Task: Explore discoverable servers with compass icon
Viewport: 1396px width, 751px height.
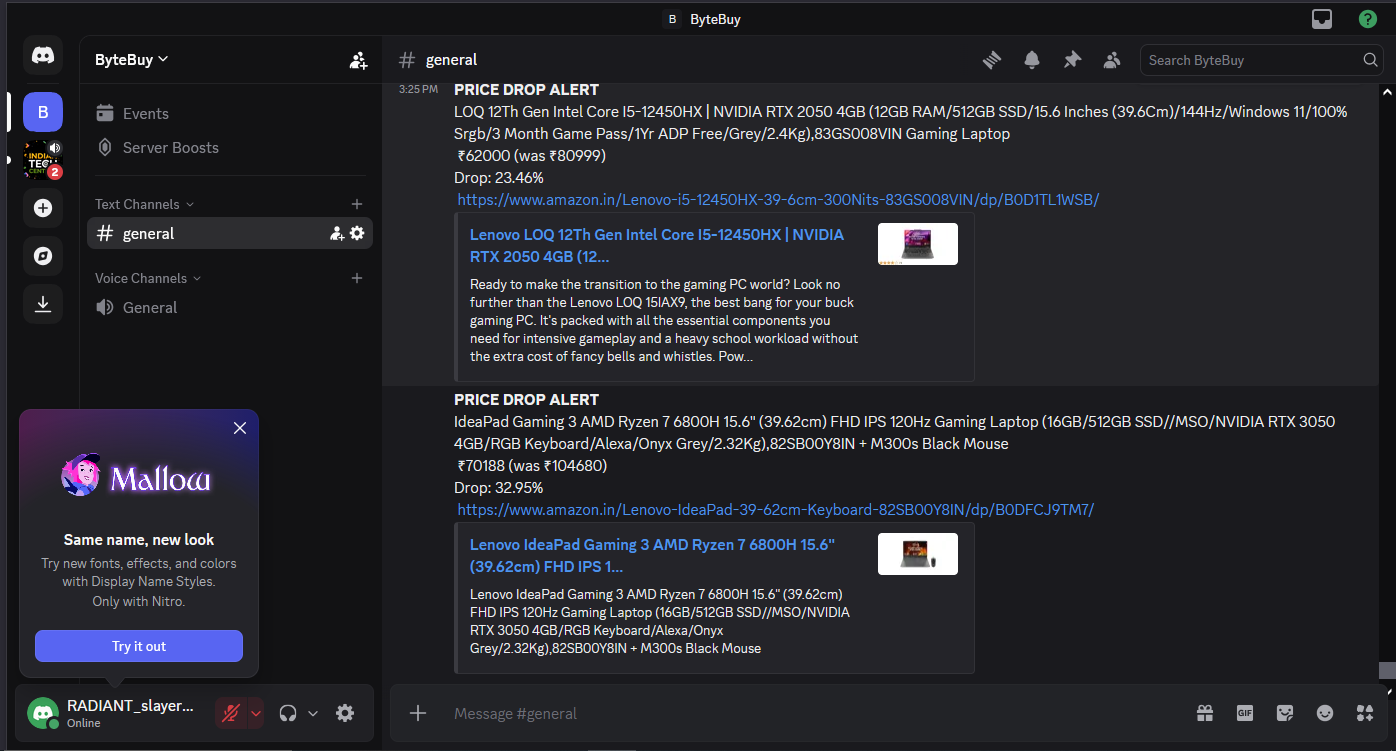Action: [42, 256]
